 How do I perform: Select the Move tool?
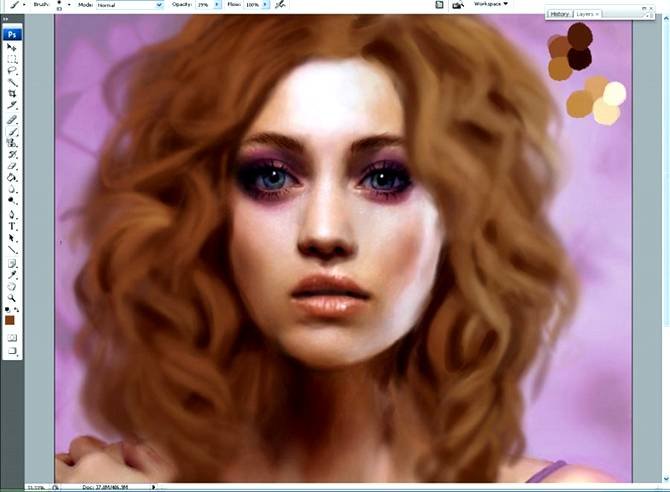(x=13, y=47)
